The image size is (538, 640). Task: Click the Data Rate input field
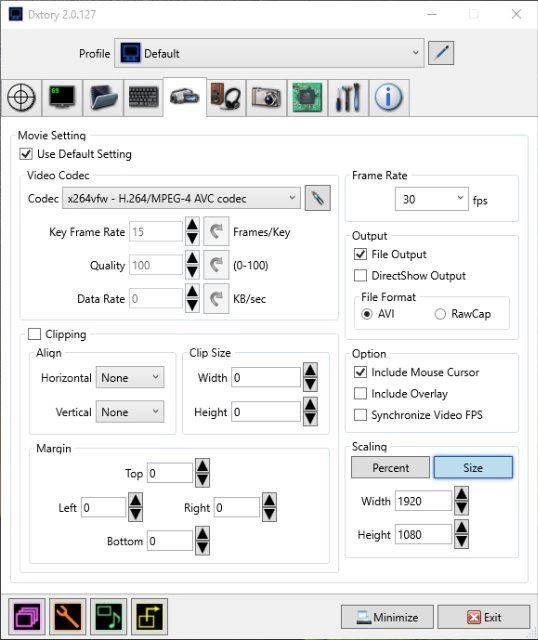[x=156, y=299]
